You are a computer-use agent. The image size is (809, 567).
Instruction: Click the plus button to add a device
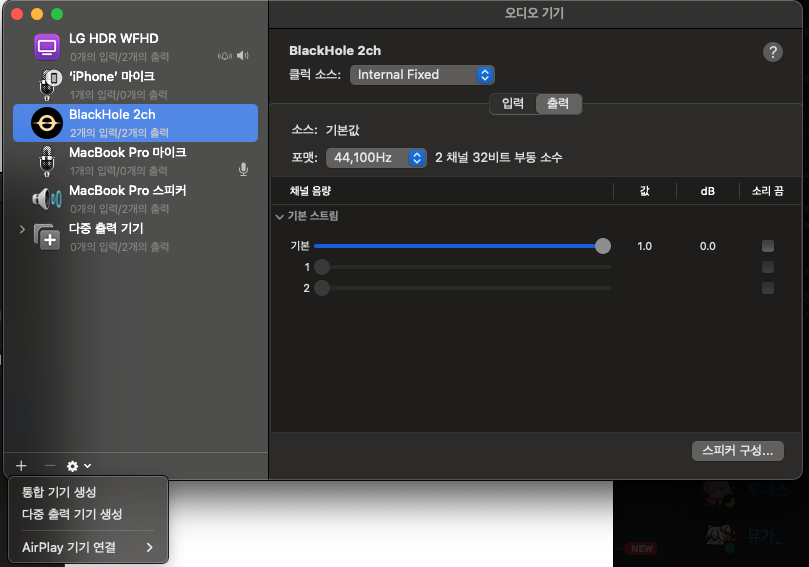[21, 466]
